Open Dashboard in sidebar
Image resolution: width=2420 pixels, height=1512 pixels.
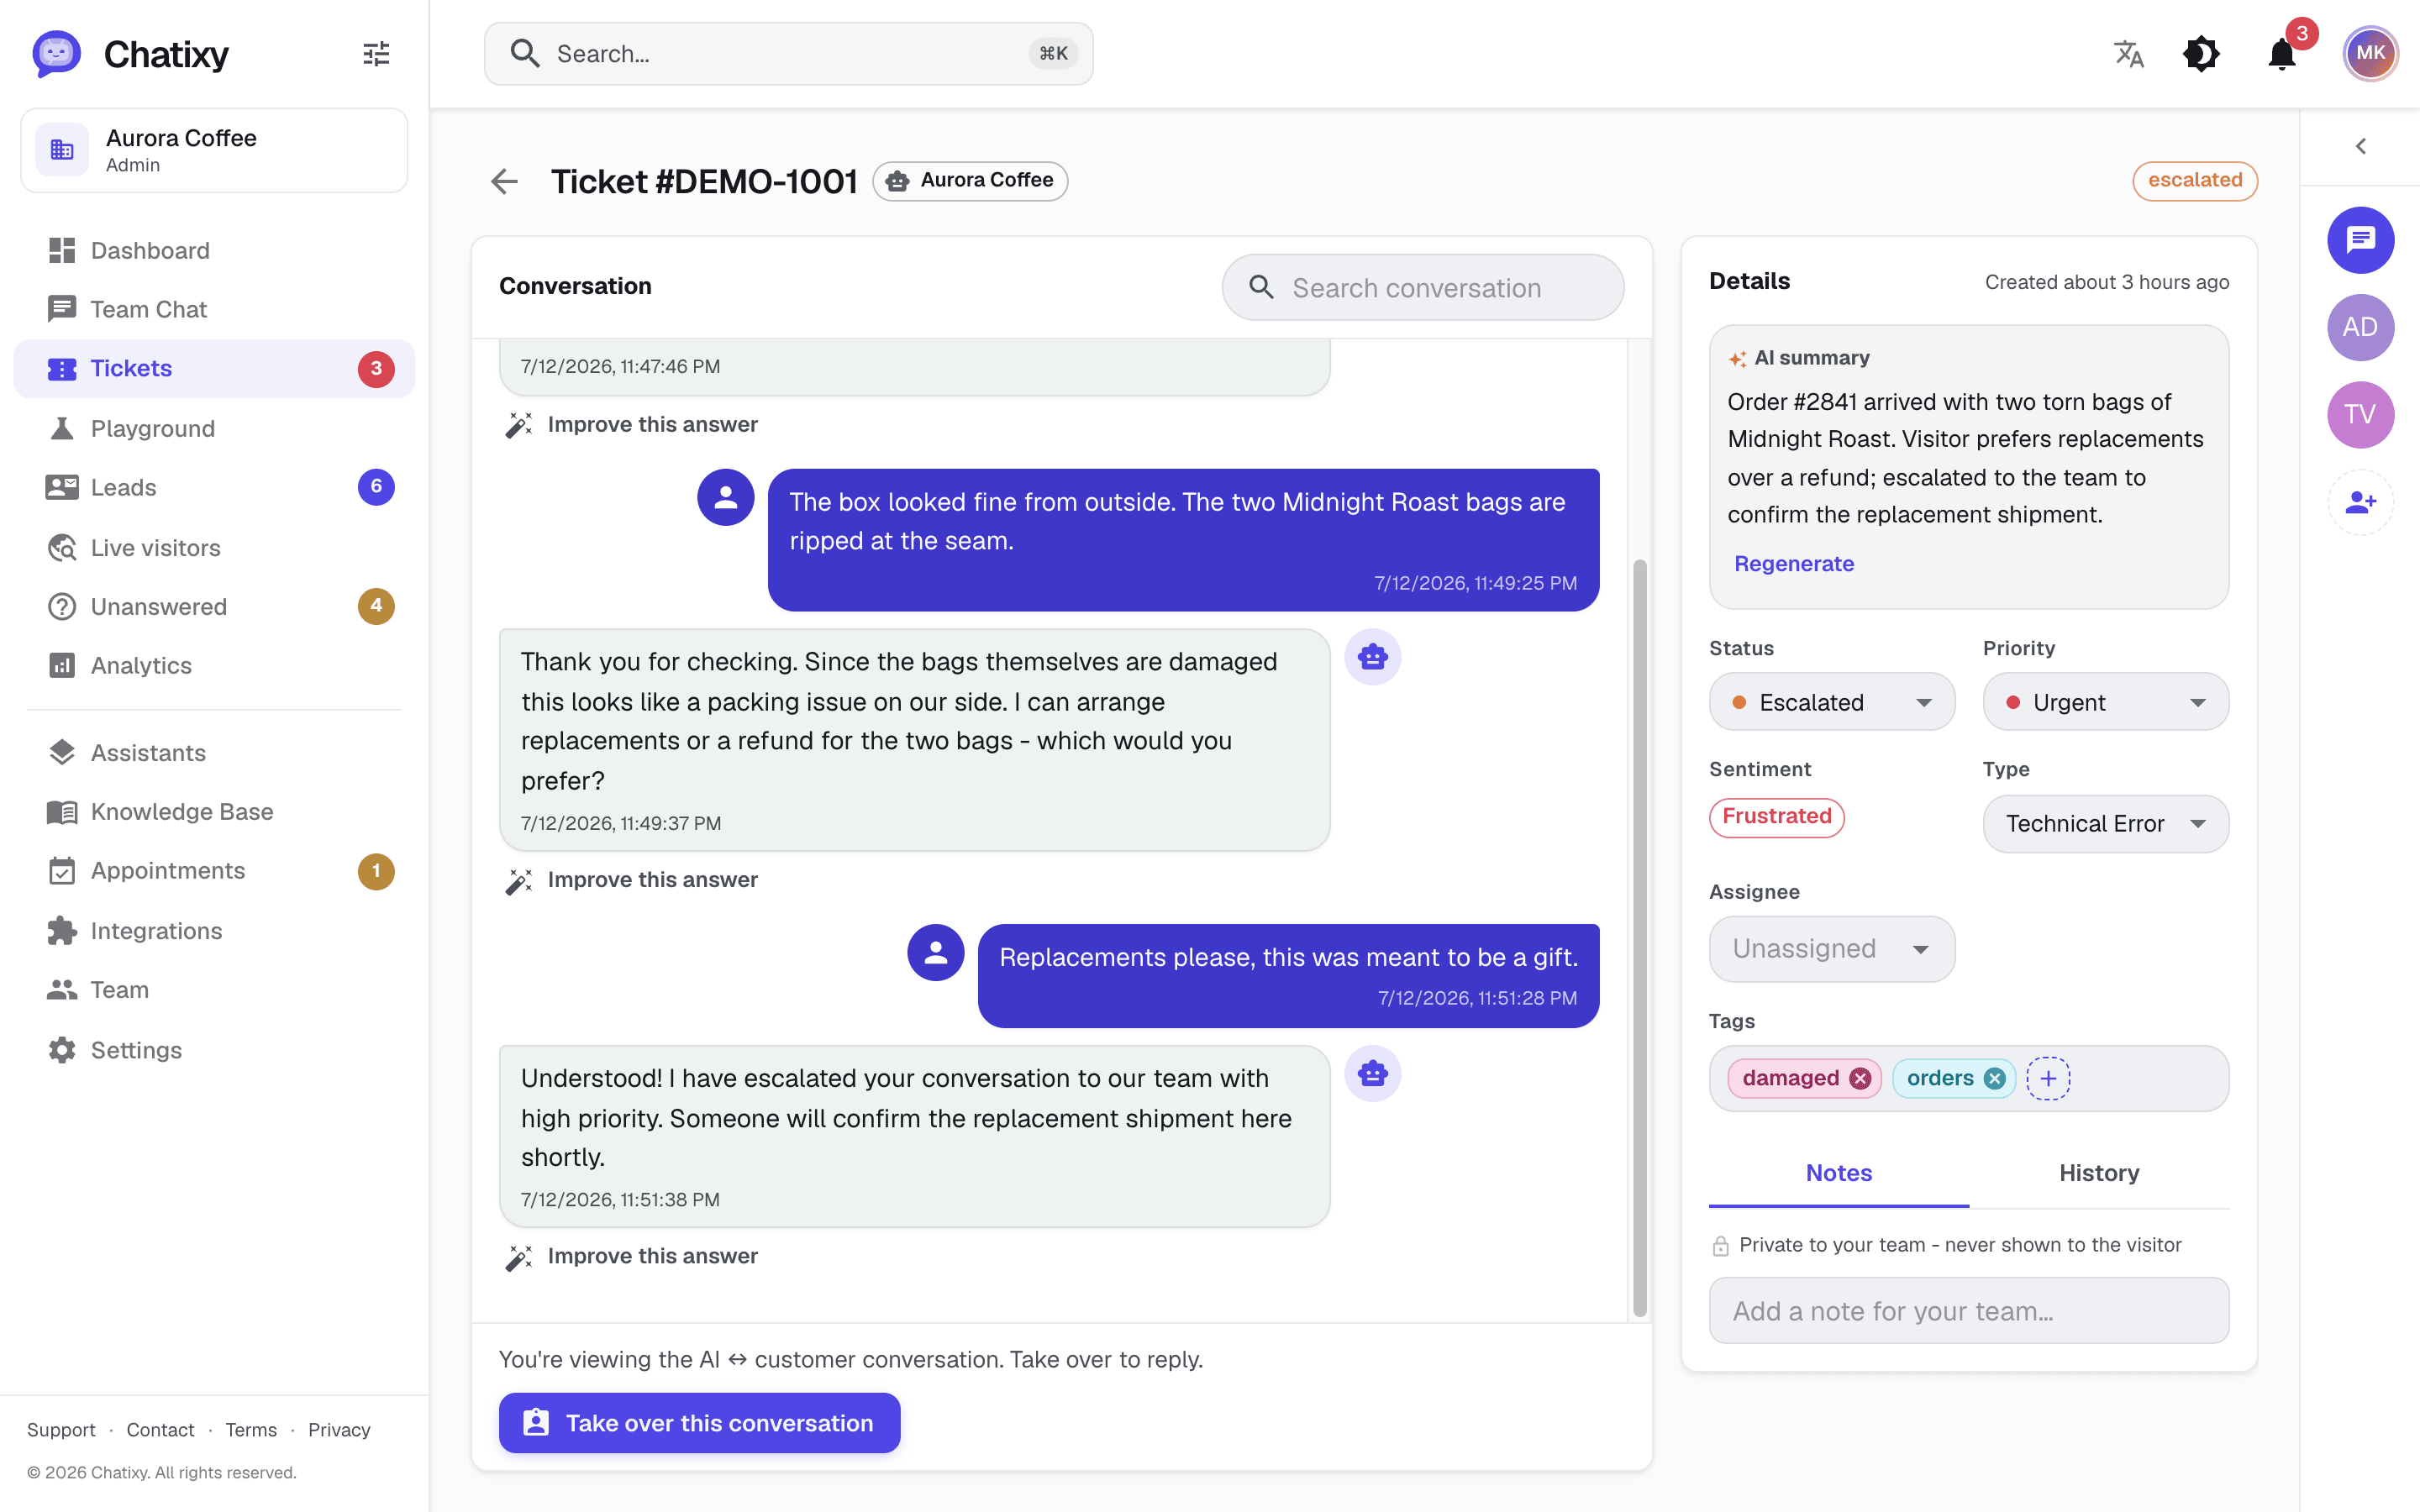(x=214, y=250)
